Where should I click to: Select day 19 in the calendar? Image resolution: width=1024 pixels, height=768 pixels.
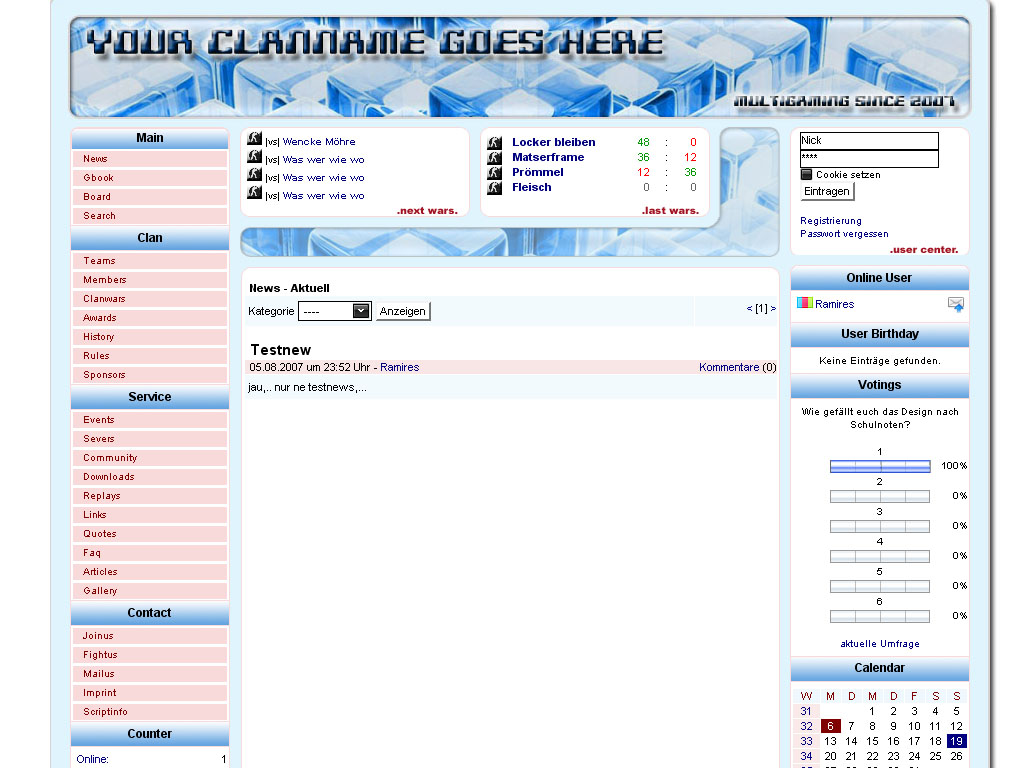956,741
